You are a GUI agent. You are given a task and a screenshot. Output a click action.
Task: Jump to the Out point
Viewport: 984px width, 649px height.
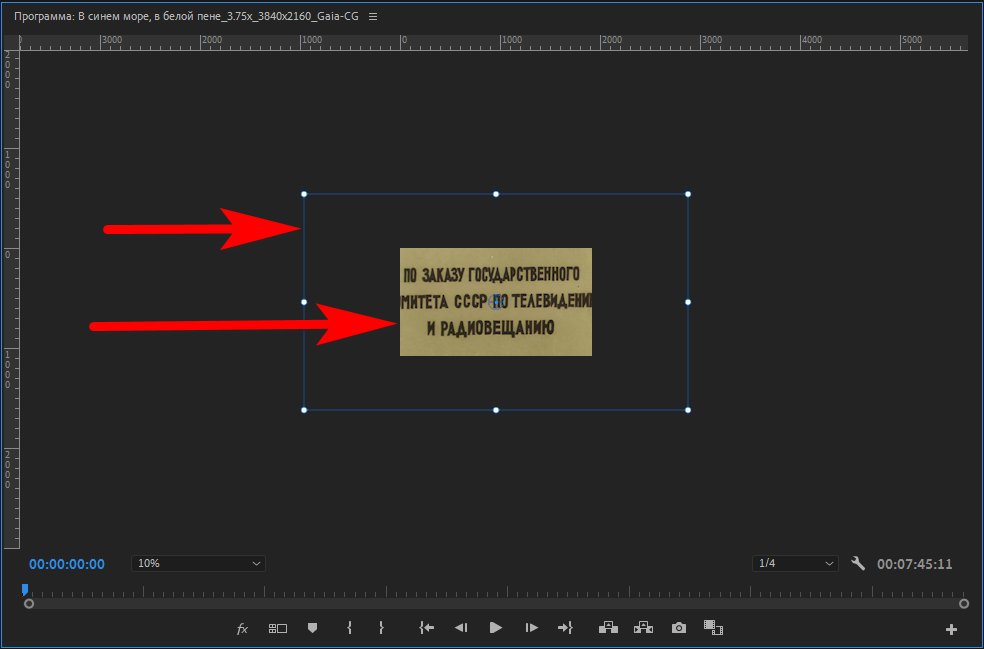point(565,628)
